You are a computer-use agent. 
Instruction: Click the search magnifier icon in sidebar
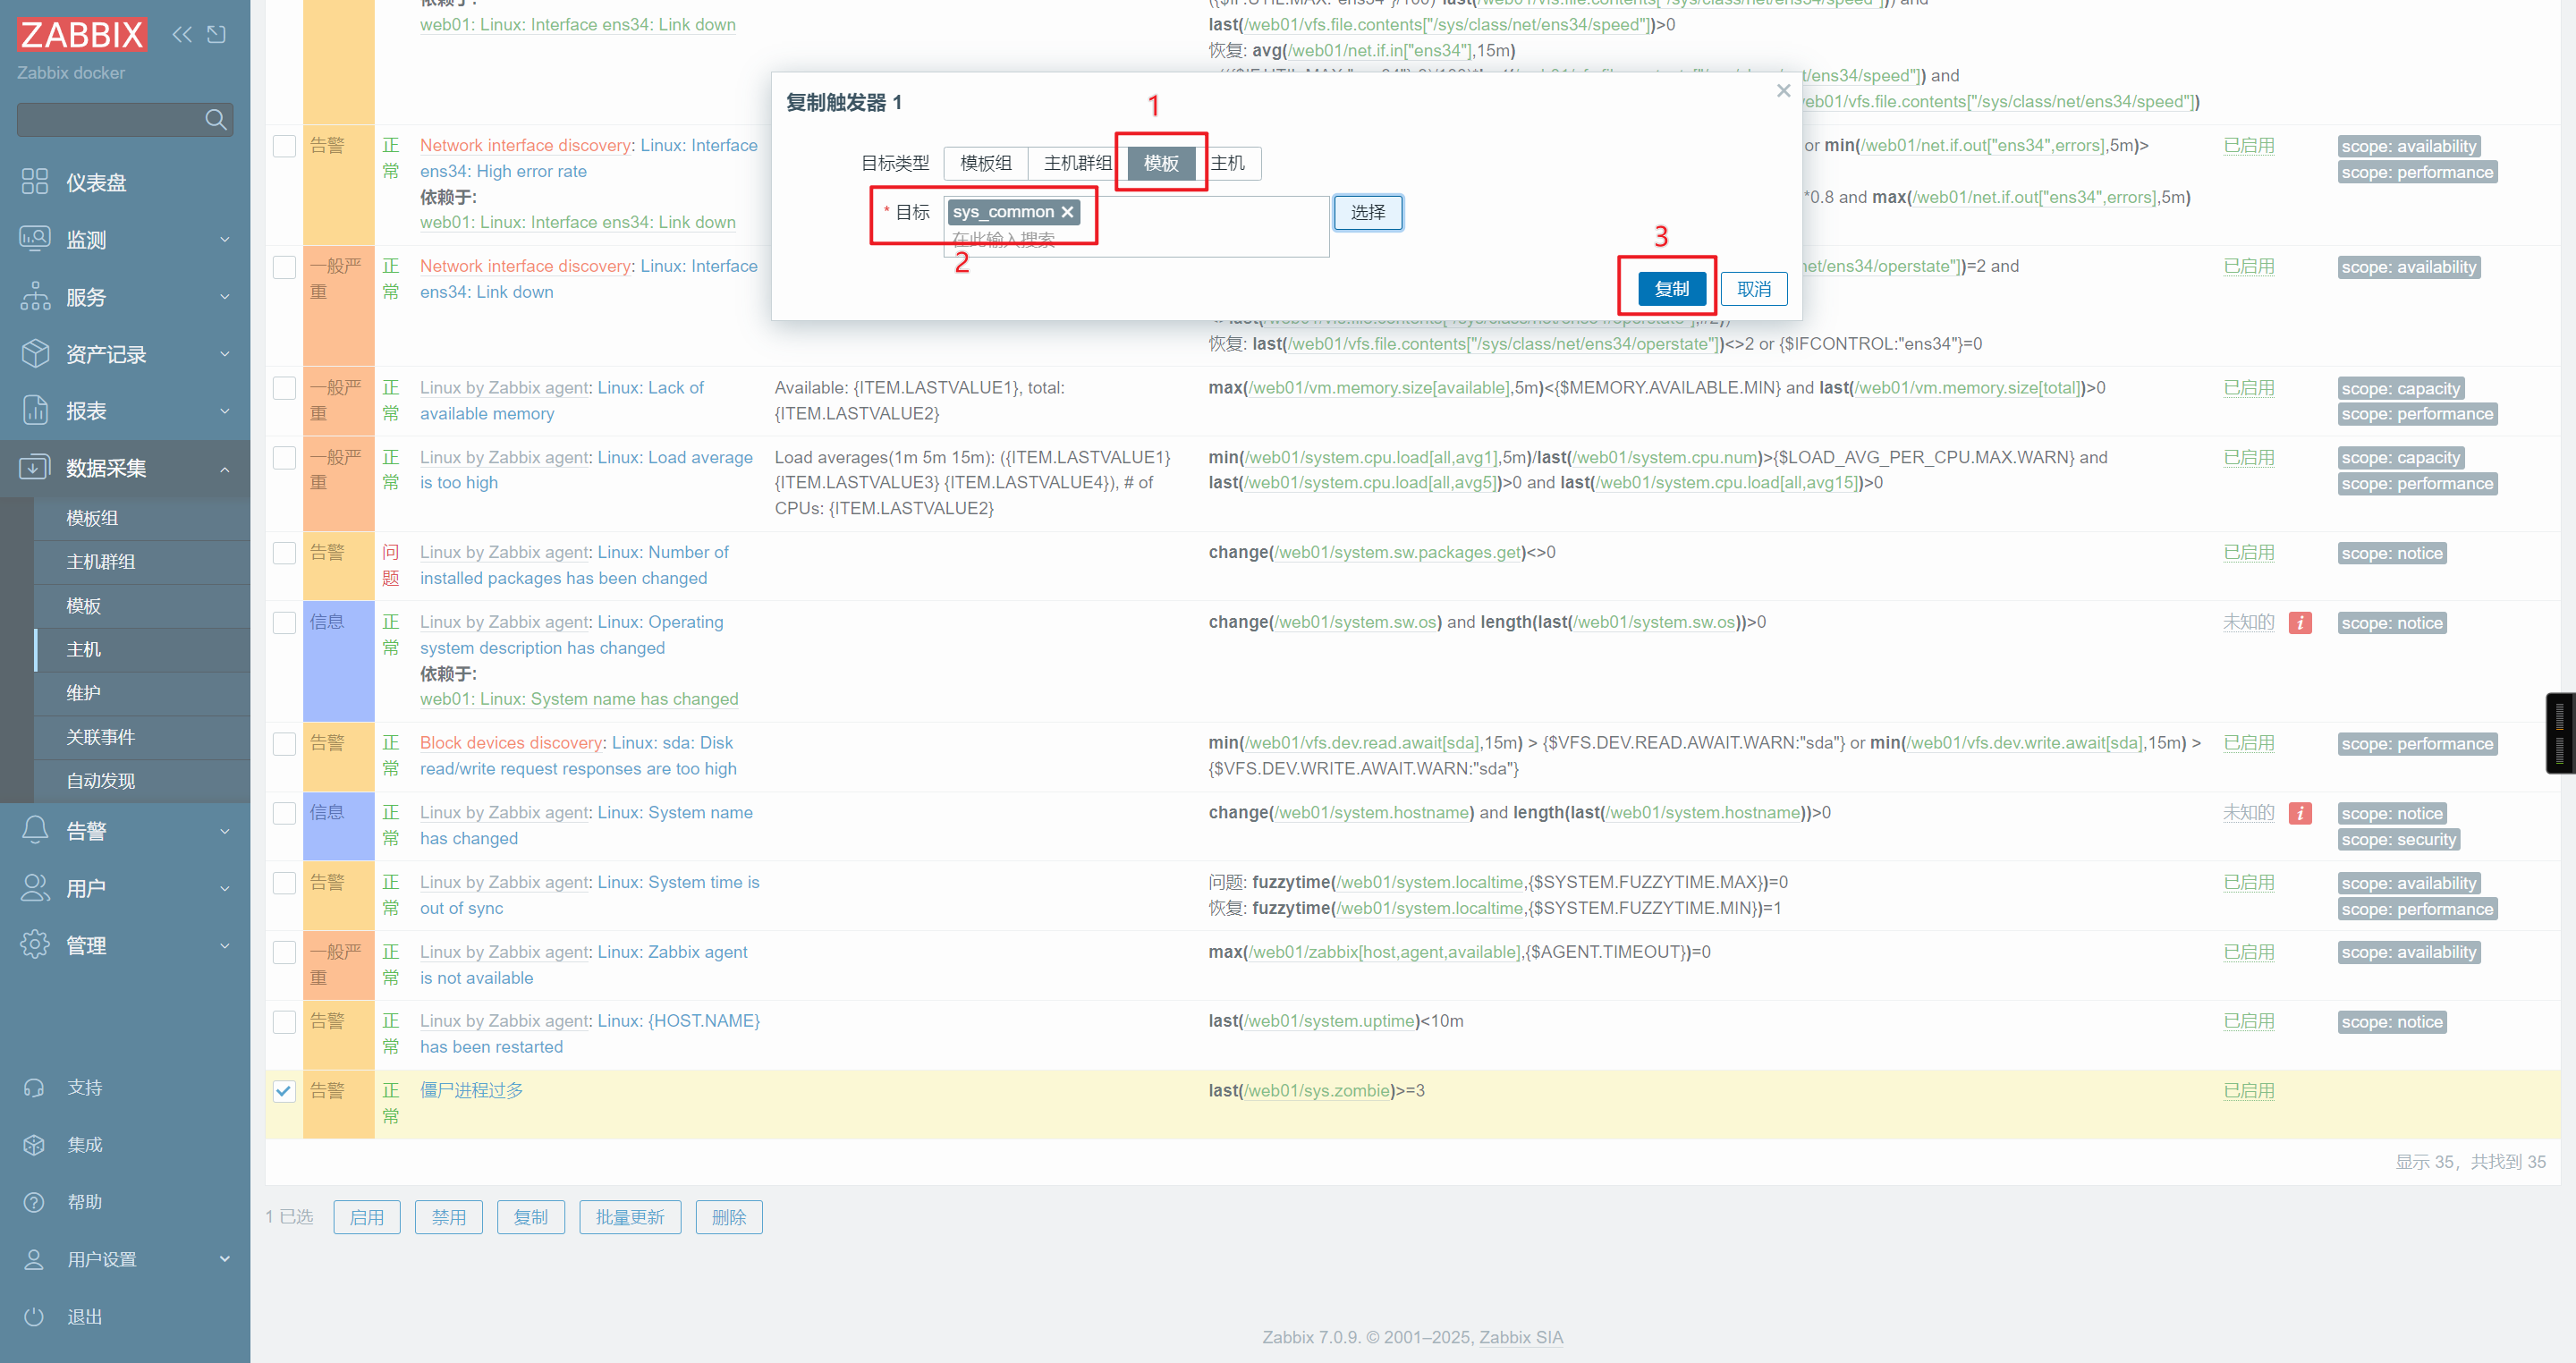click(x=215, y=120)
